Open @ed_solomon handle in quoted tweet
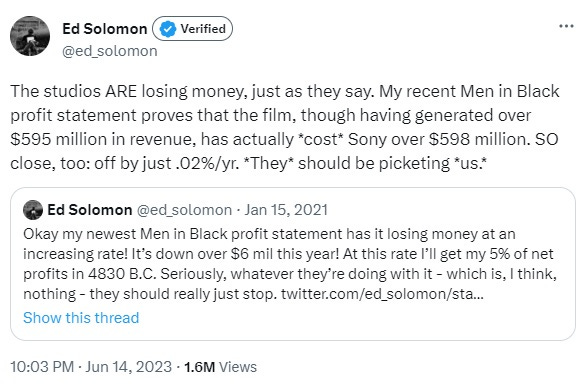The image size is (588, 392). (184, 210)
